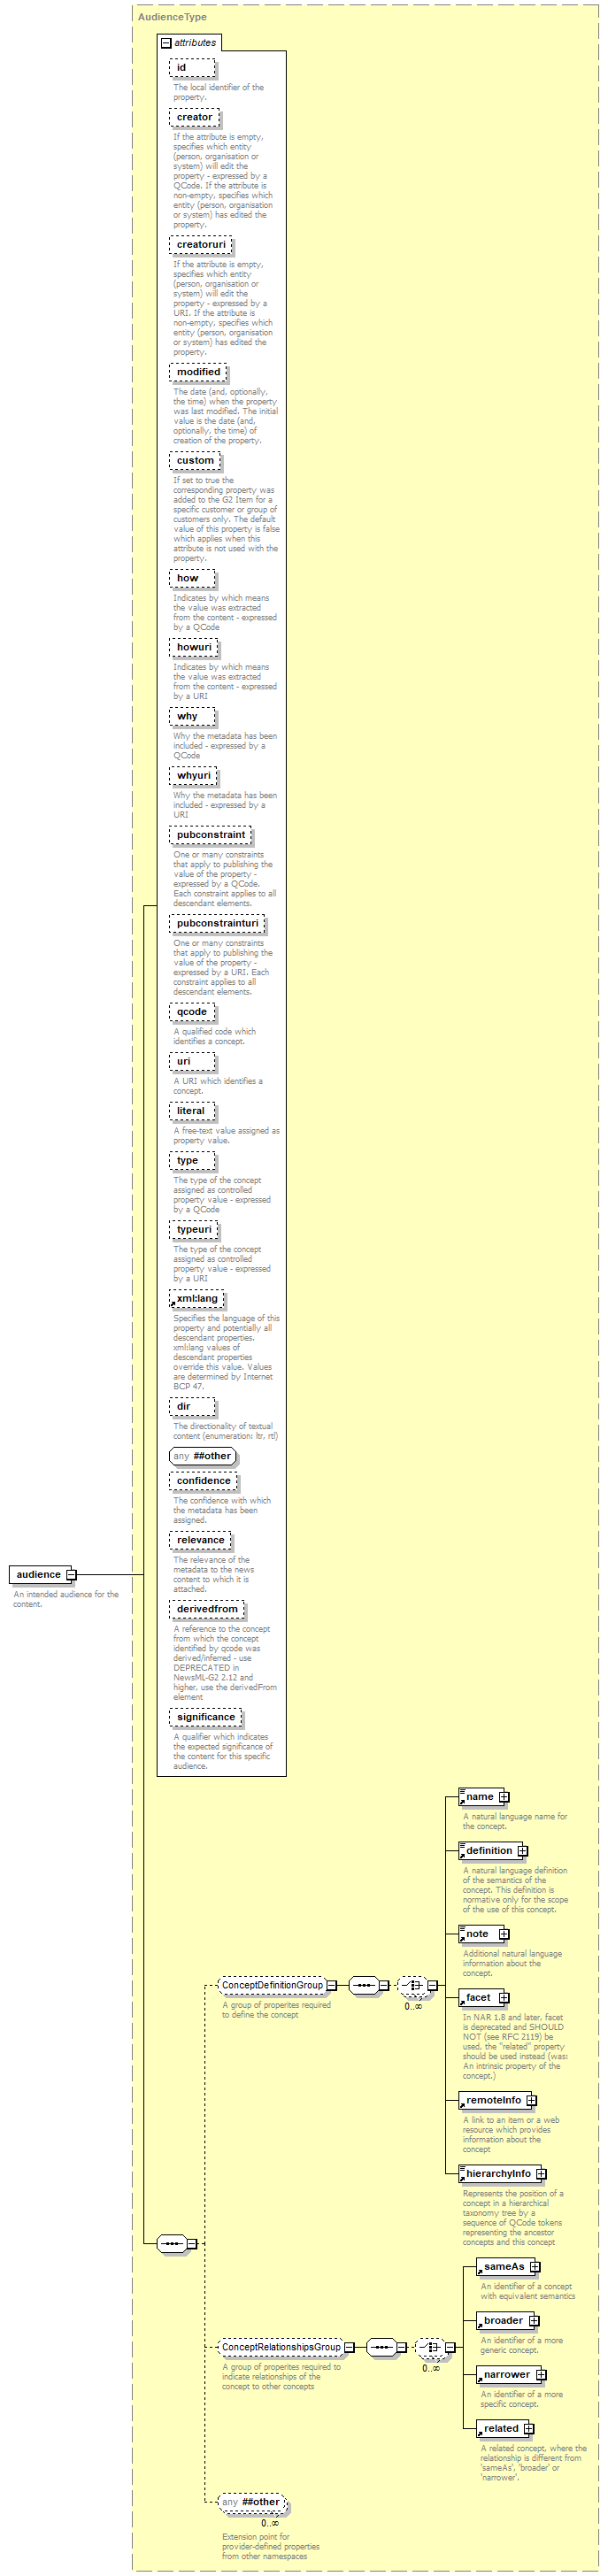Collapse the audience element node

pos(71,1575)
